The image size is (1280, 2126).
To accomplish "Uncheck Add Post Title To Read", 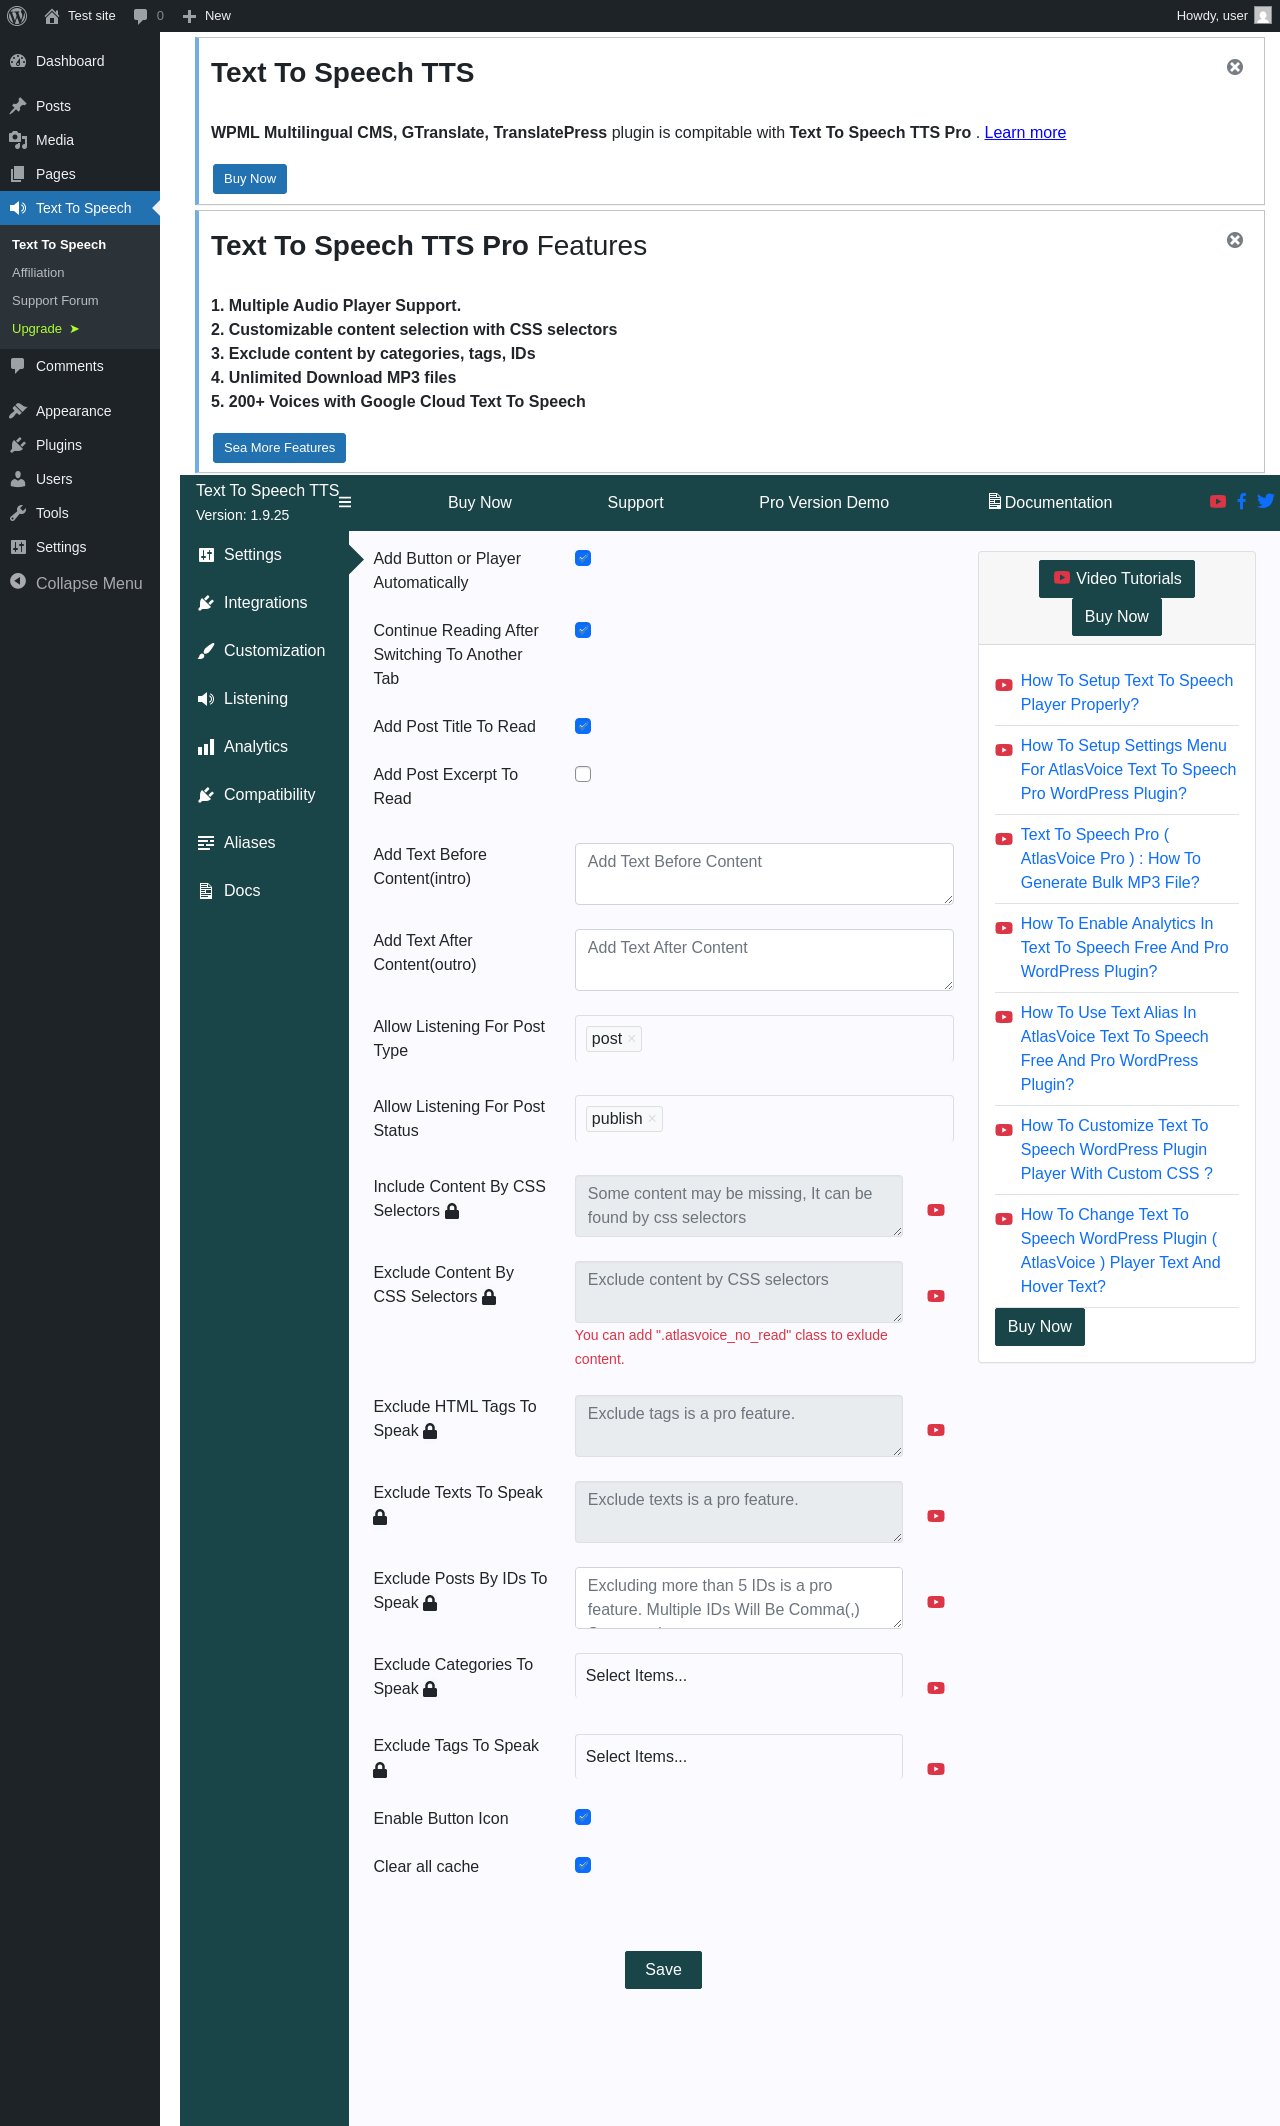I will point(583,726).
